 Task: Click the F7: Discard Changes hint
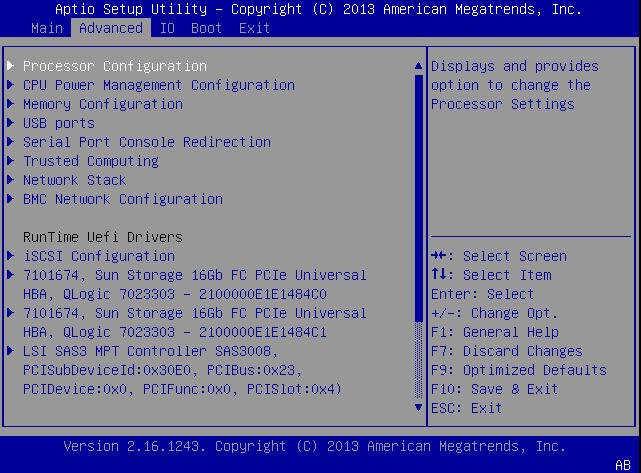507,351
